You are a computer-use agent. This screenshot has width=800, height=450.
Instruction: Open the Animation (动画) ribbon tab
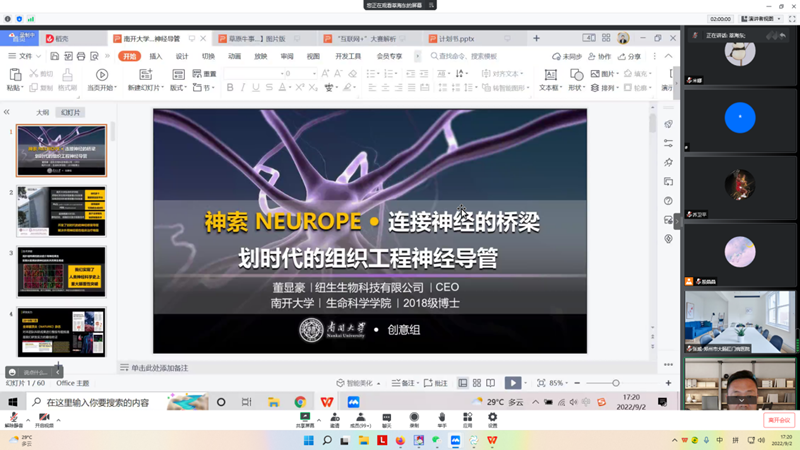point(234,56)
